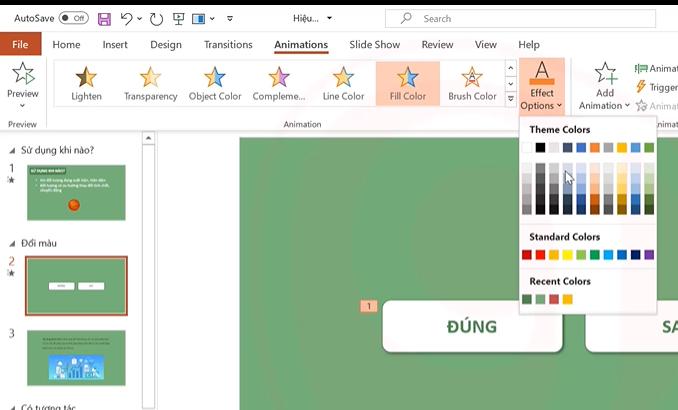Click the ĐÚNG button on the slide
Viewport: 678px width, 410px height.
472,327
